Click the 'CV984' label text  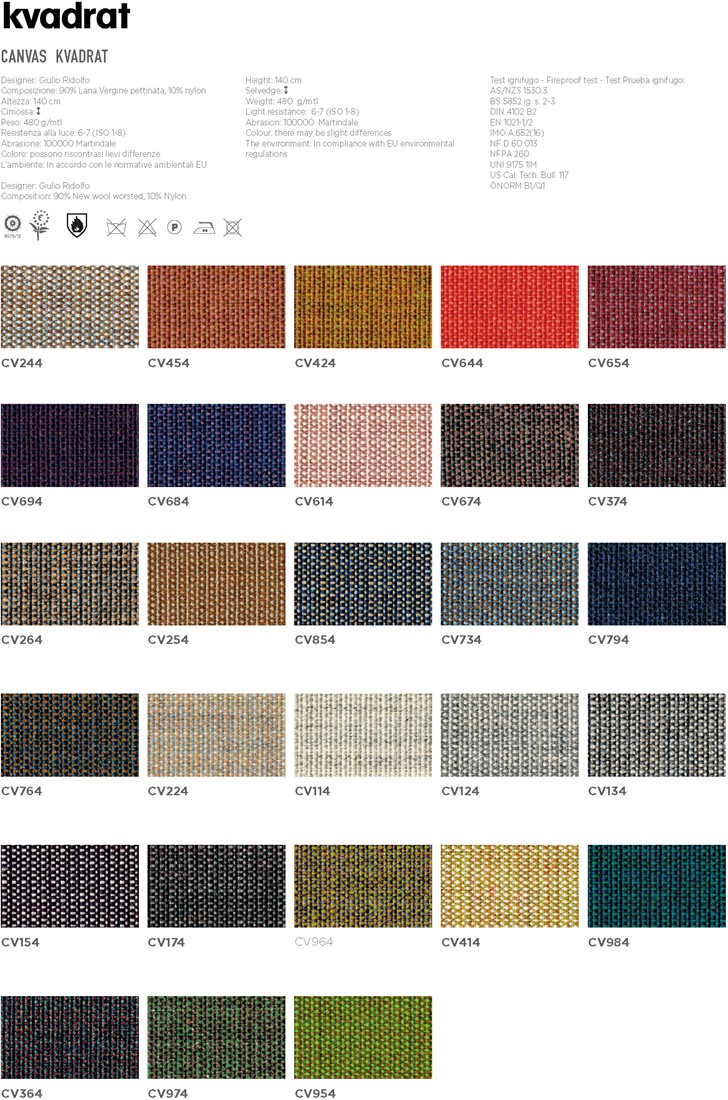609,942
